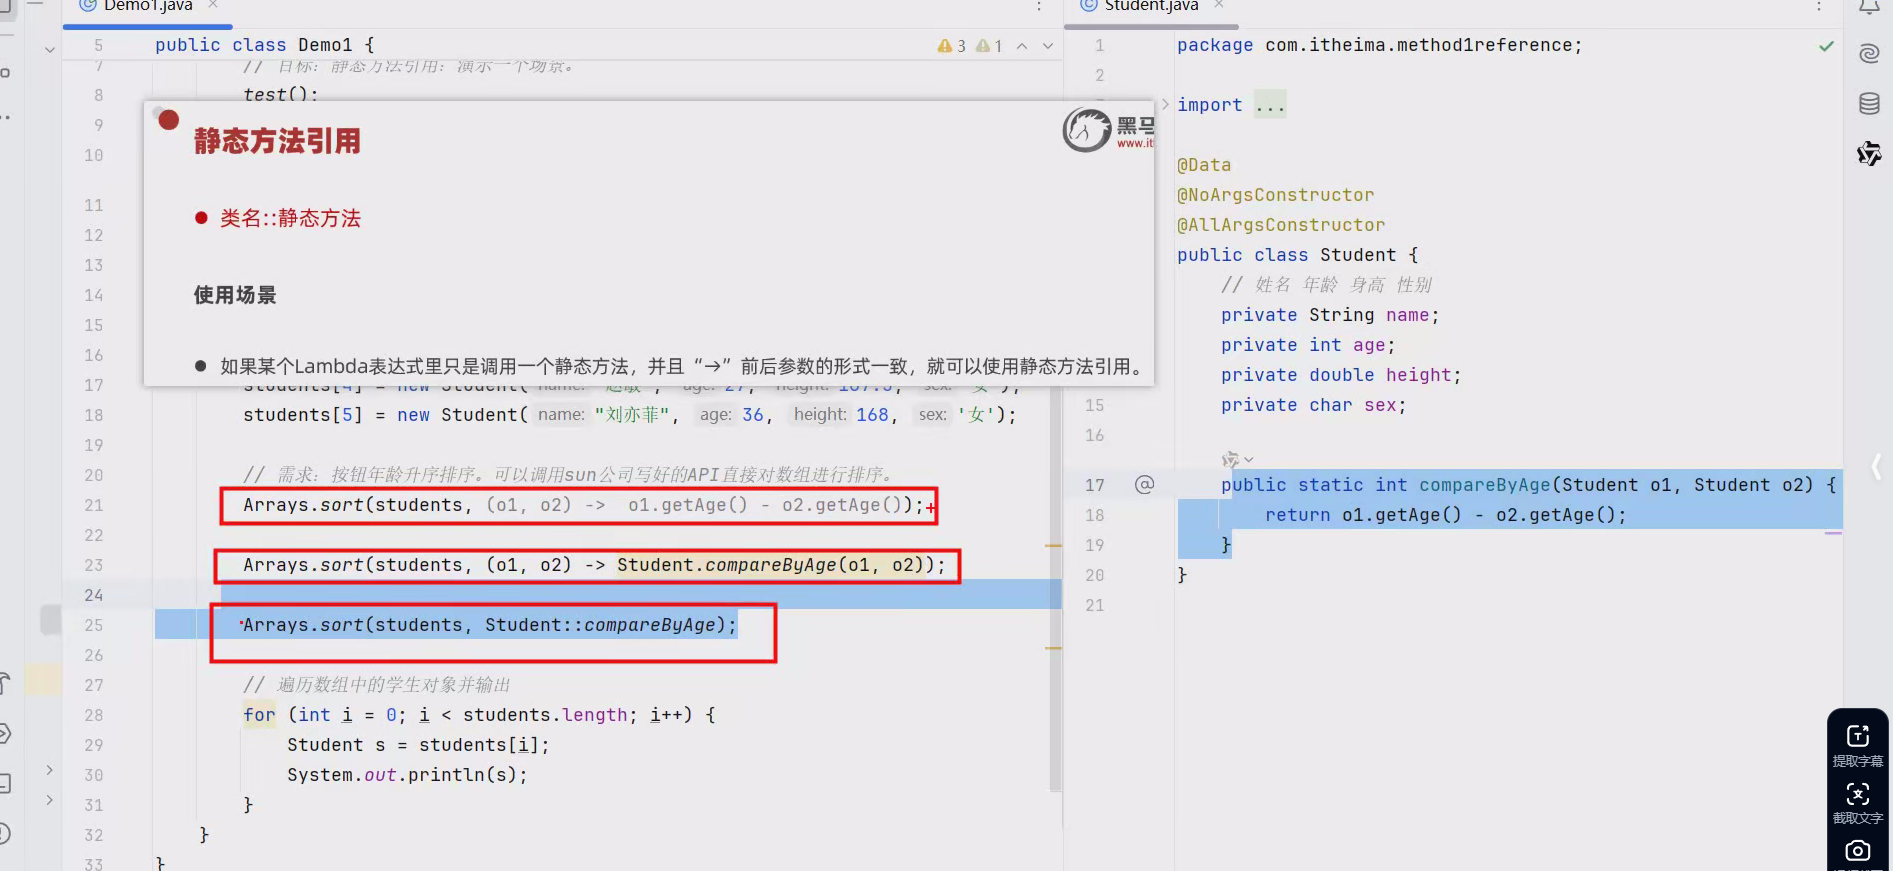This screenshot has height=871, width=1893.
Task: Open tab options menu for Demo1.java pane
Action: tap(1039, 6)
